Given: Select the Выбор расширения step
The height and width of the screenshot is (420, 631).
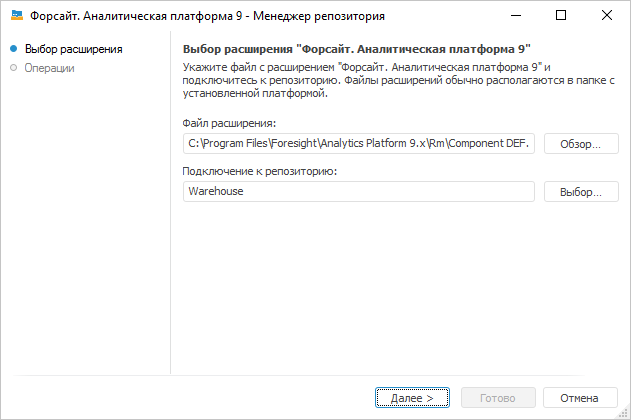Looking at the screenshot, I should point(73,49).
